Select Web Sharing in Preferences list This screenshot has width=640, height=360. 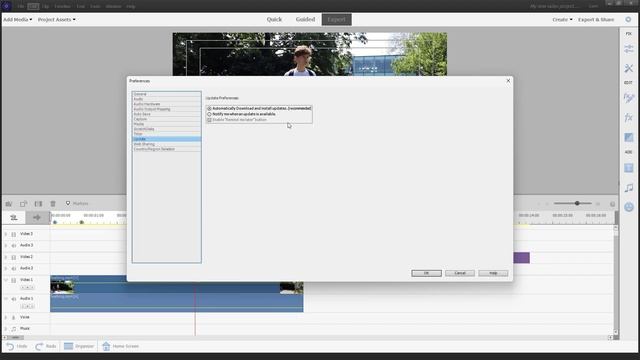click(167, 144)
